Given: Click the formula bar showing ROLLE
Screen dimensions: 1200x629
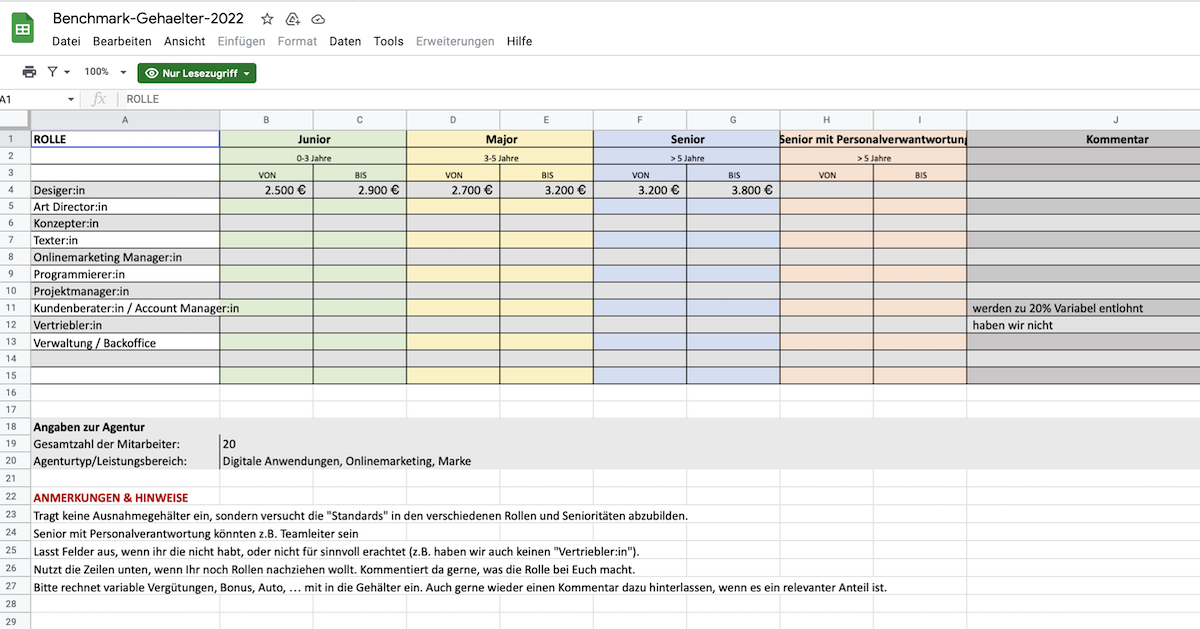Looking at the screenshot, I should click(660, 99).
